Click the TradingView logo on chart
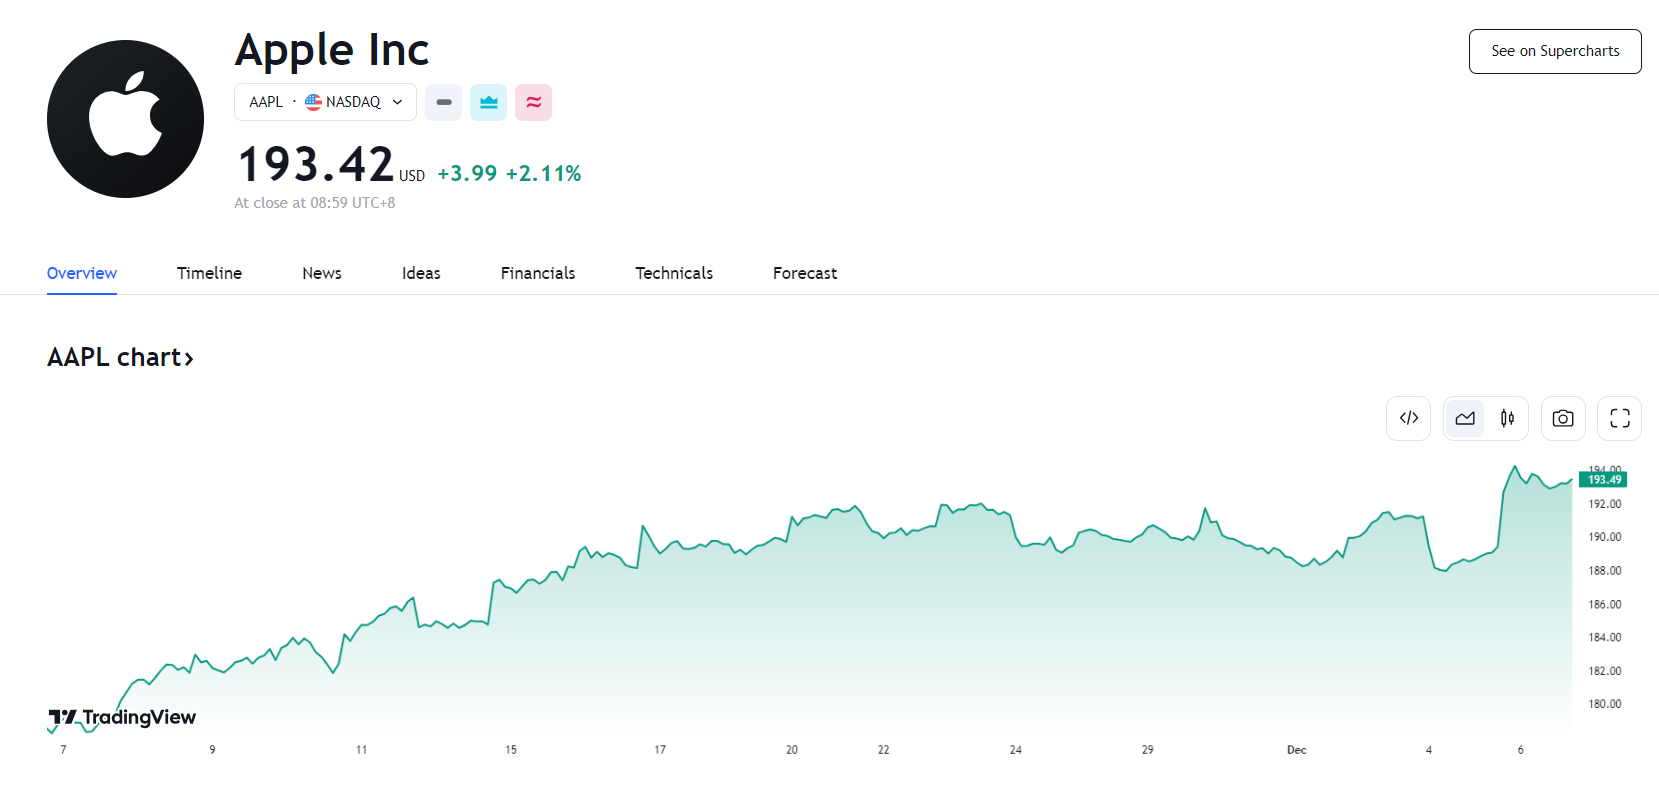The image size is (1659, 785). [x=122, y=717]
